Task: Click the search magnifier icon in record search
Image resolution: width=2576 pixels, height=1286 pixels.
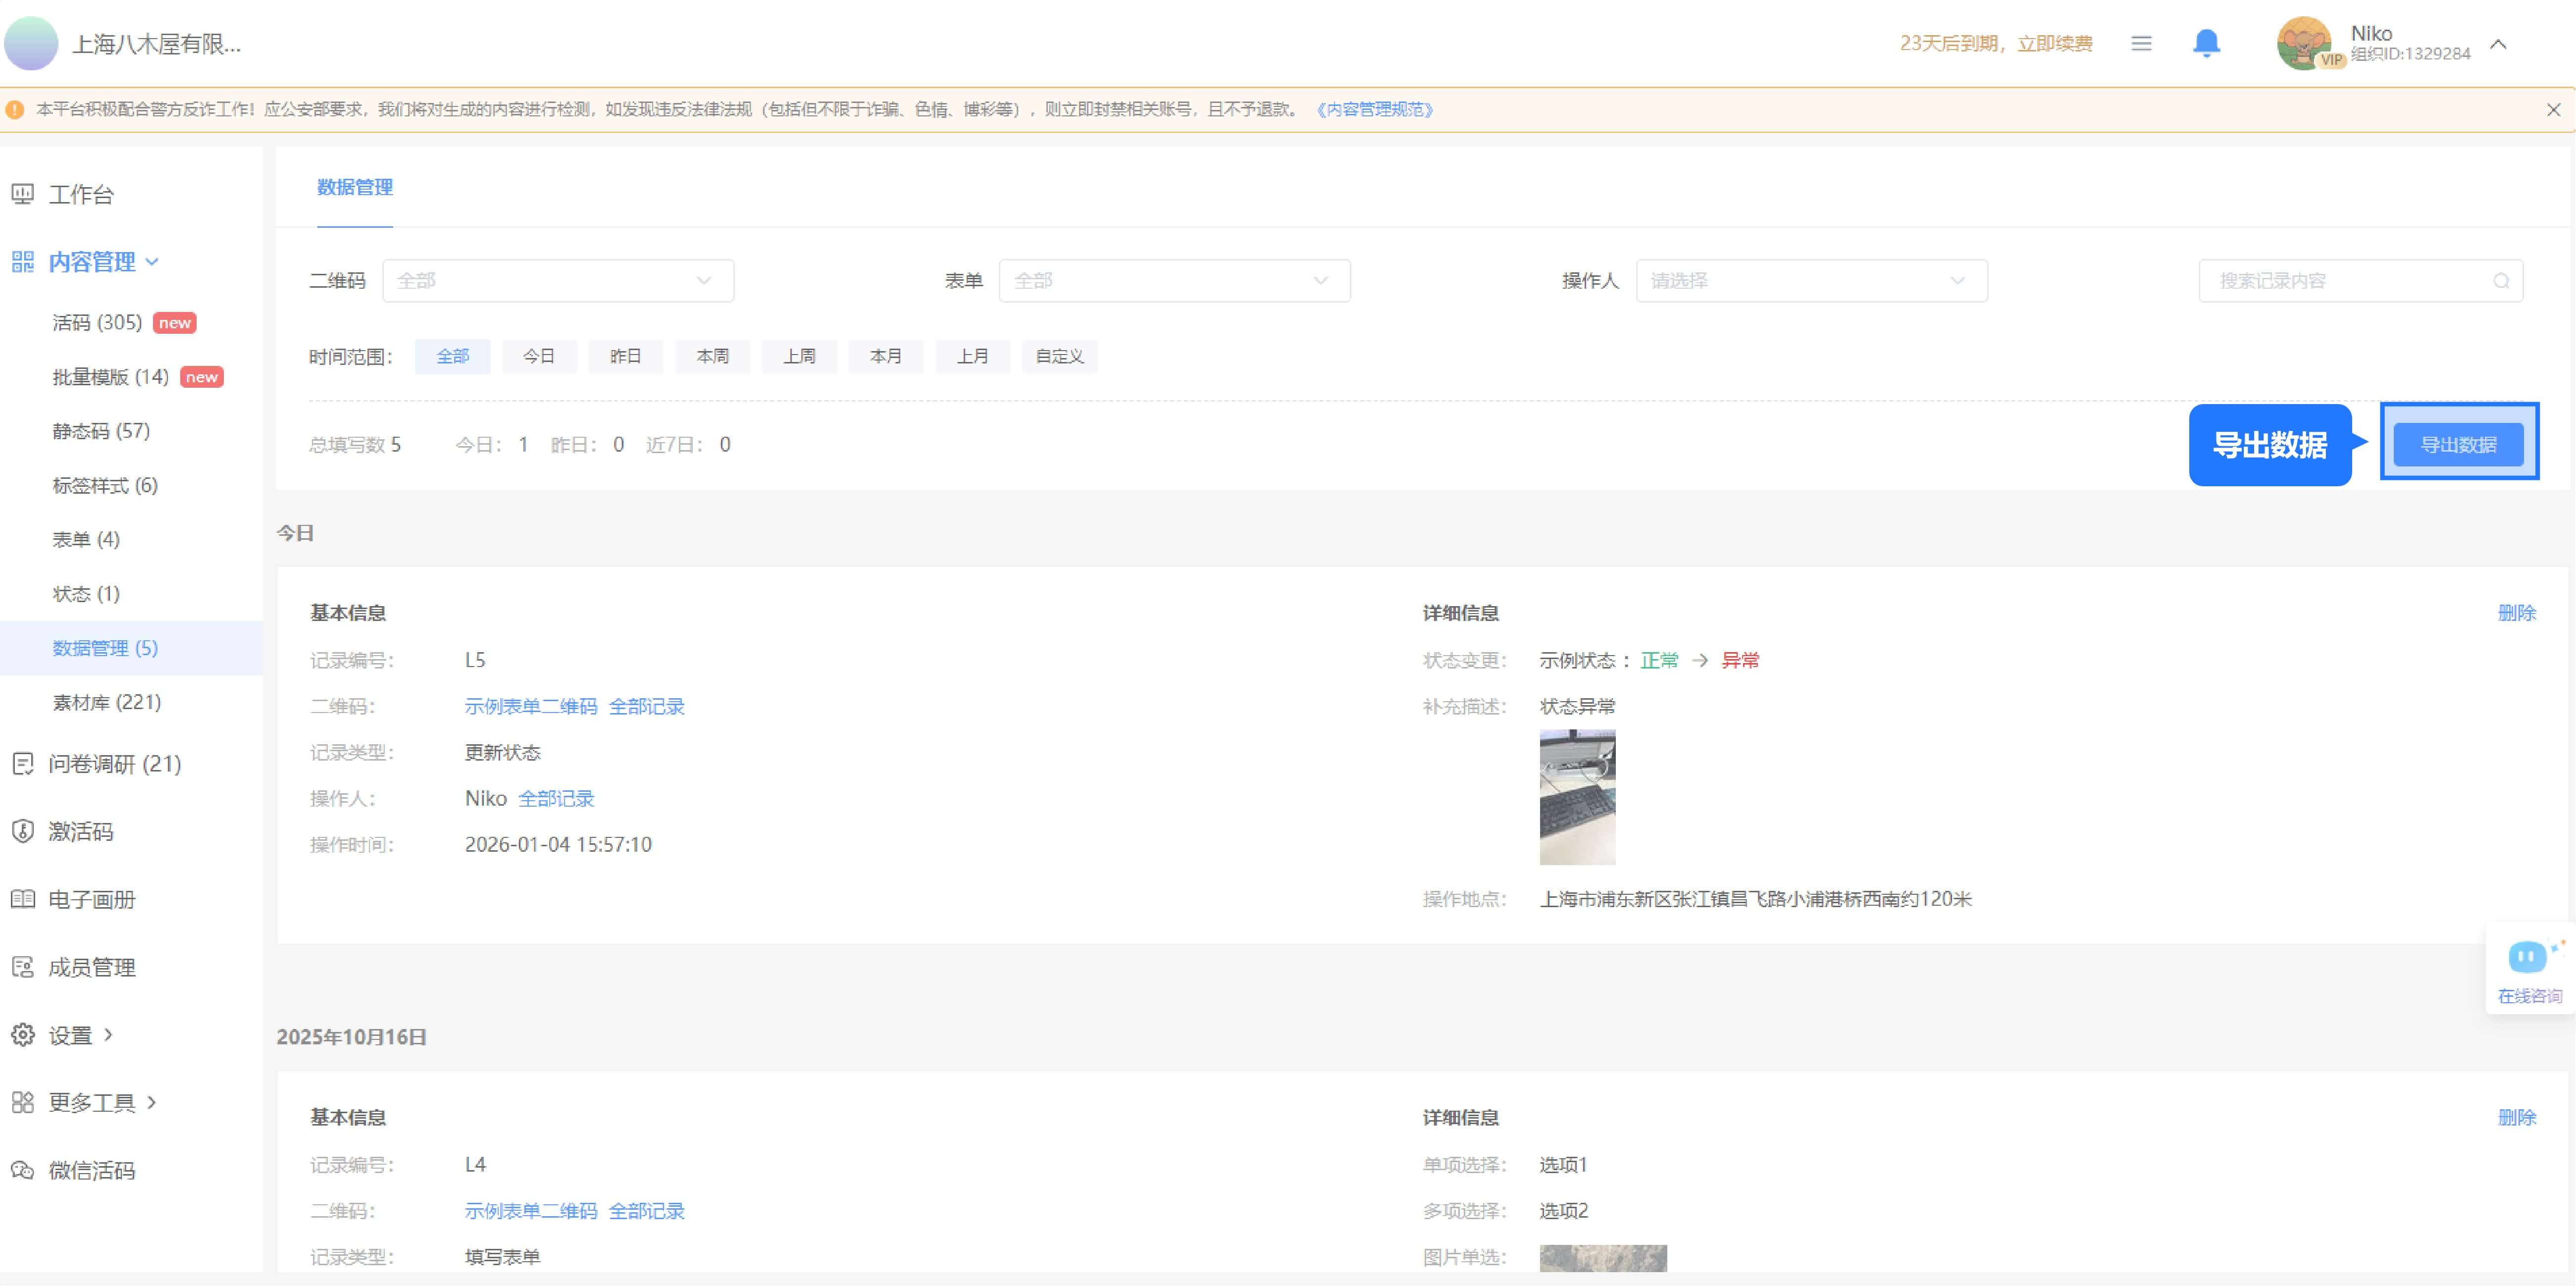Action: (x=2501, y=281)
